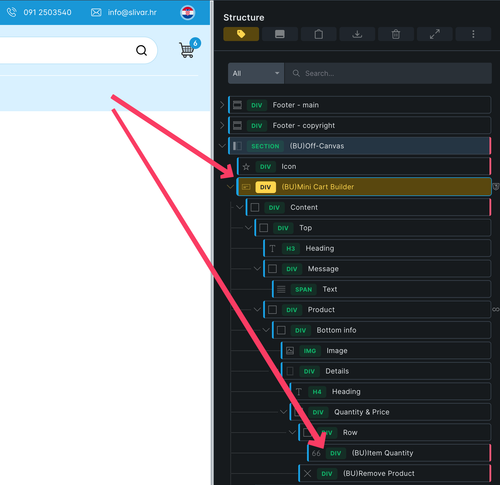Open the three-dot more options menu
This screenshot has width=500, height=485.
coord(473,34)
